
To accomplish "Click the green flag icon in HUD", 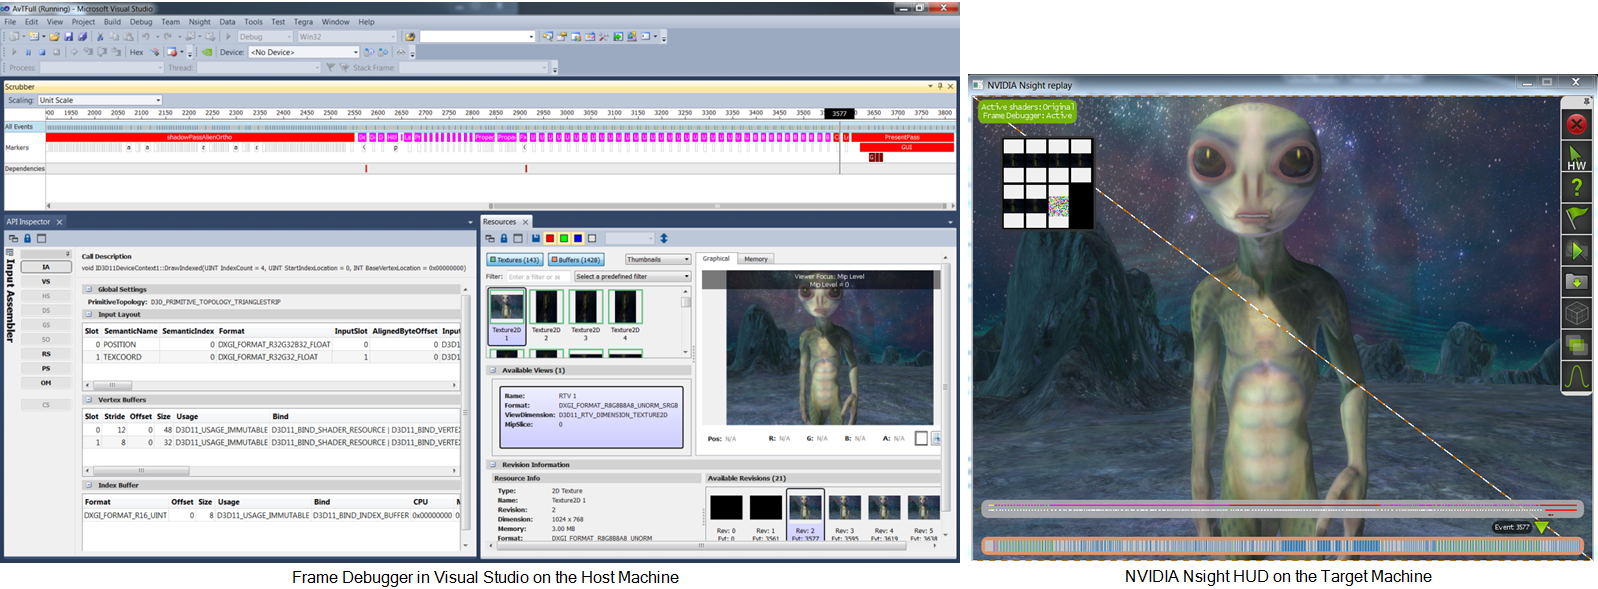I will click(1577, 218).
